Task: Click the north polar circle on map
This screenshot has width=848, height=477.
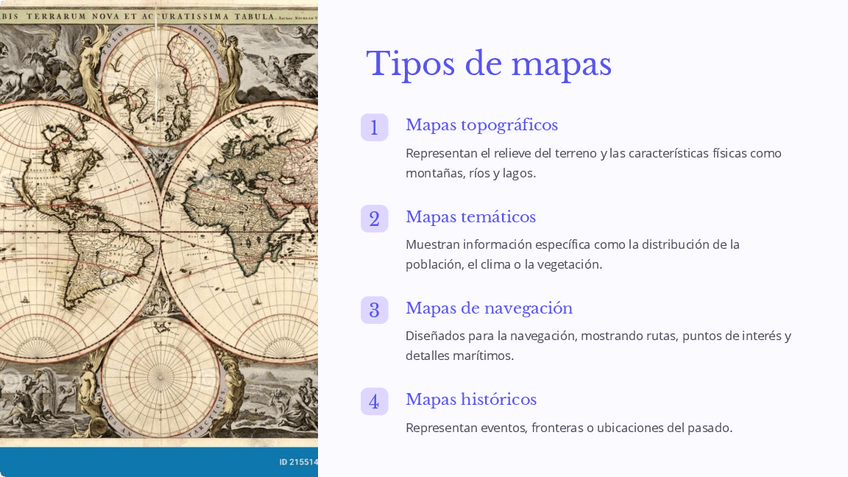Action: click(x=160, y=78)
